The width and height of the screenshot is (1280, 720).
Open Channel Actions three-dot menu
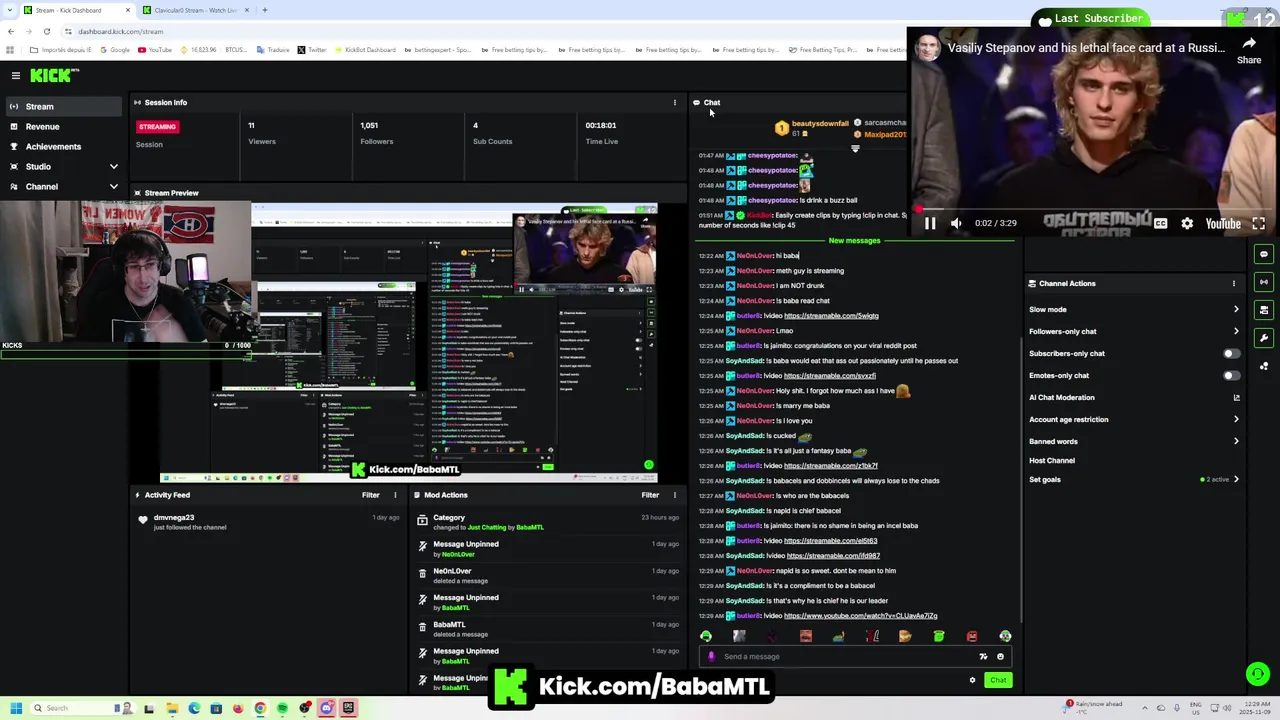pos(1233,283)
